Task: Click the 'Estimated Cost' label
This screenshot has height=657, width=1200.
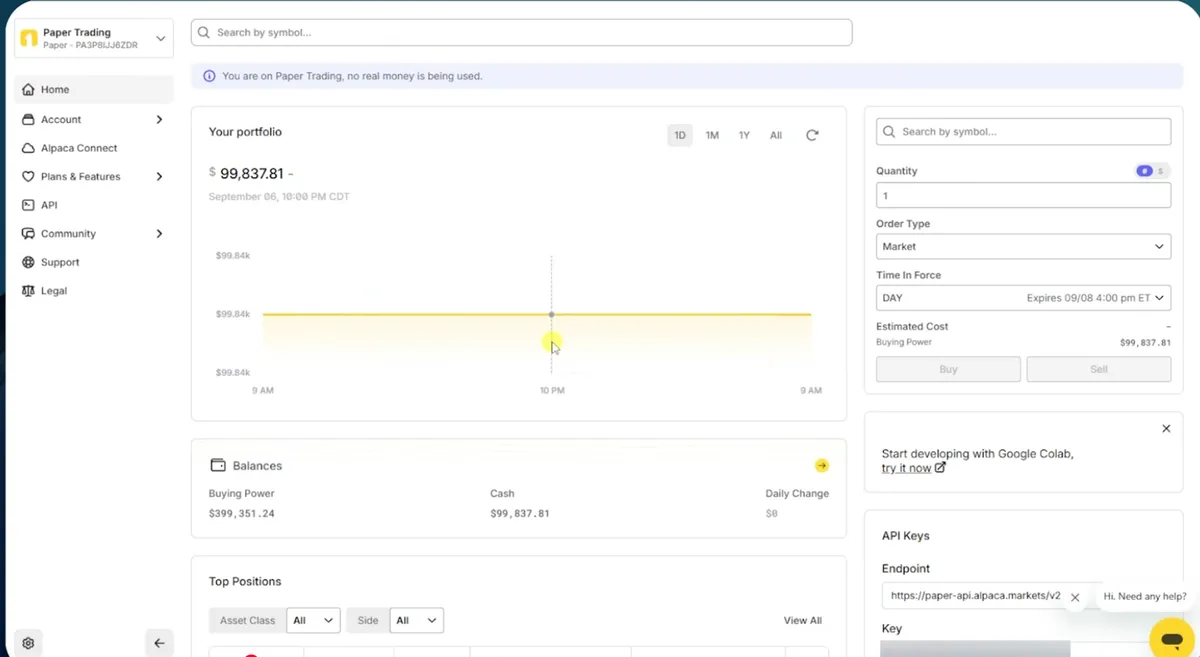Action: (x=912, y=327)
